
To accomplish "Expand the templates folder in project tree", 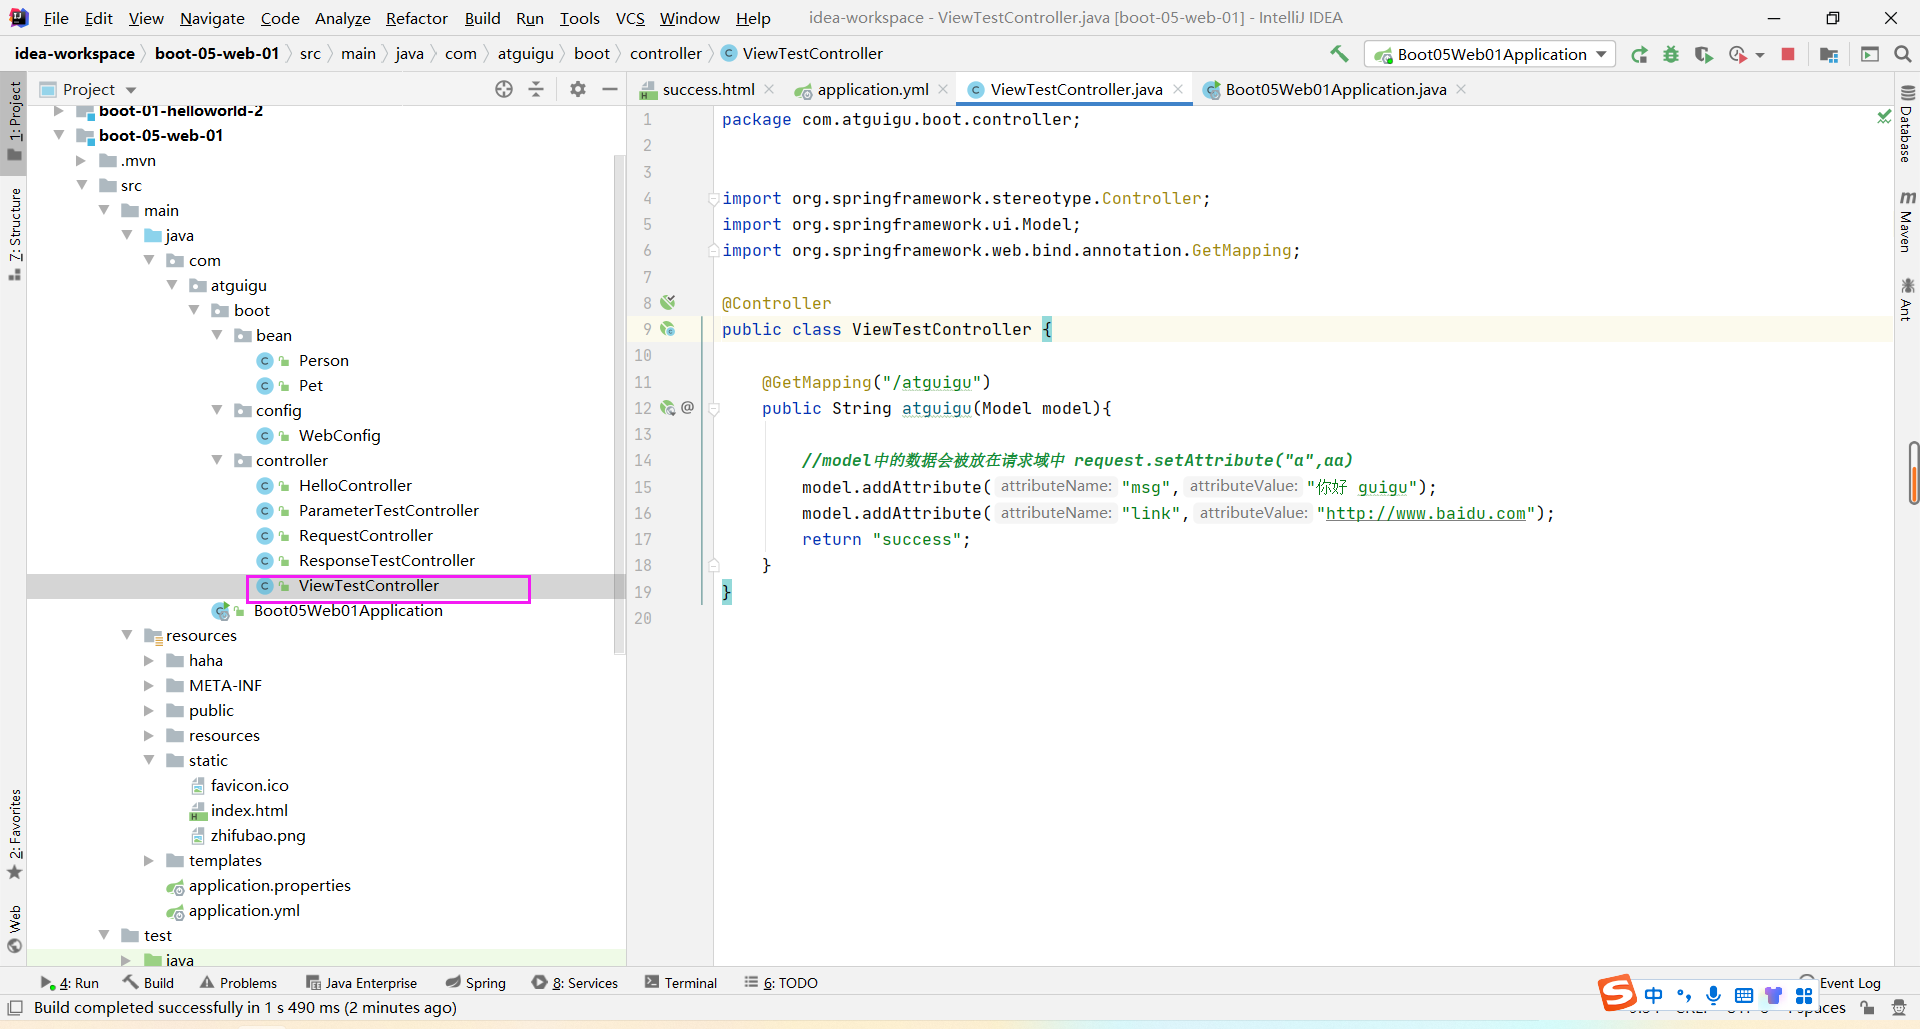I will (149, 860).
